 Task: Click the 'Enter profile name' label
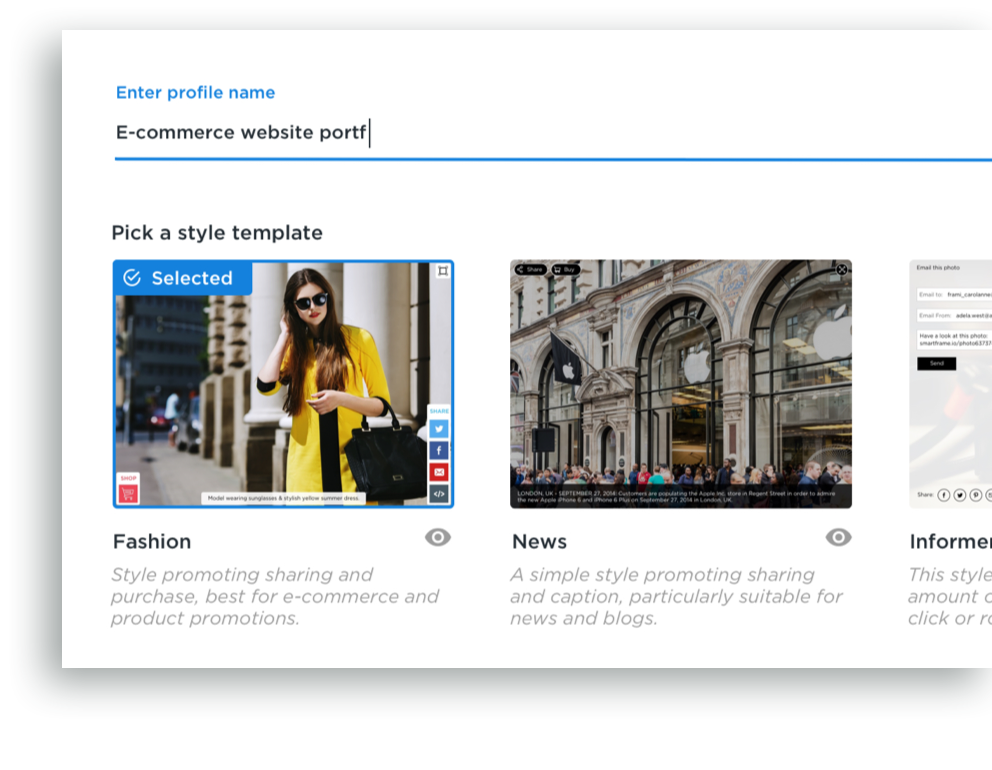pos(195,92)
